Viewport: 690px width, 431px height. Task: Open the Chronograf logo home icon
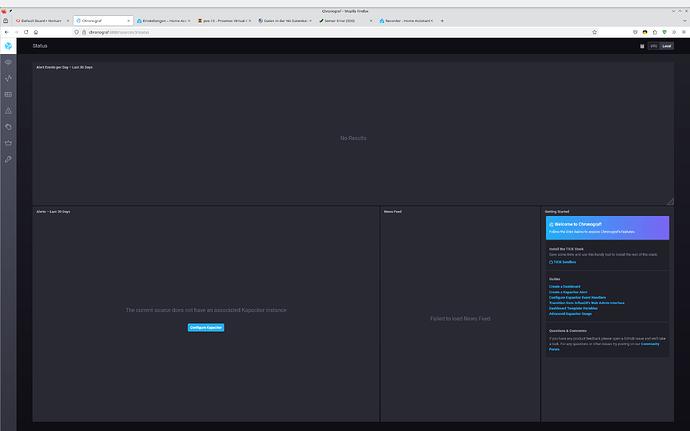(x=8, y=46)
